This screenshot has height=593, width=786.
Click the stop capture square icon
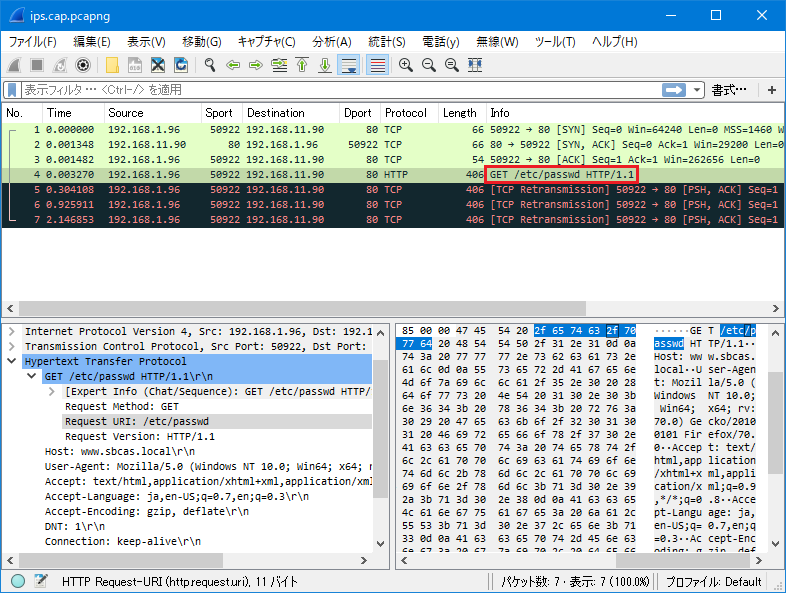[x=37, y=65]
